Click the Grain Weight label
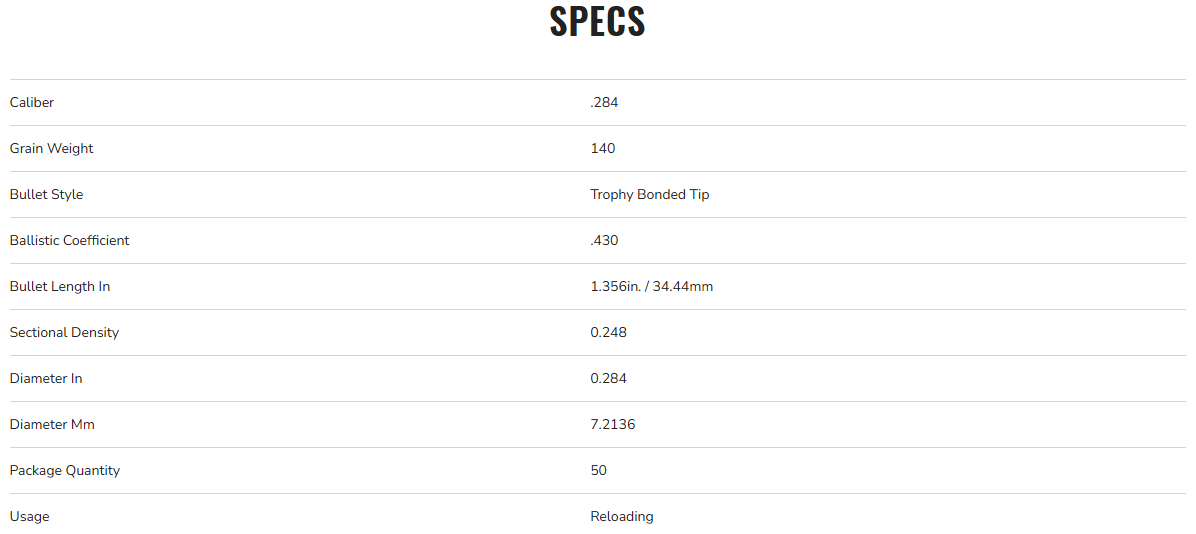Screen dimensions: 1196x534 pos(51,148)
